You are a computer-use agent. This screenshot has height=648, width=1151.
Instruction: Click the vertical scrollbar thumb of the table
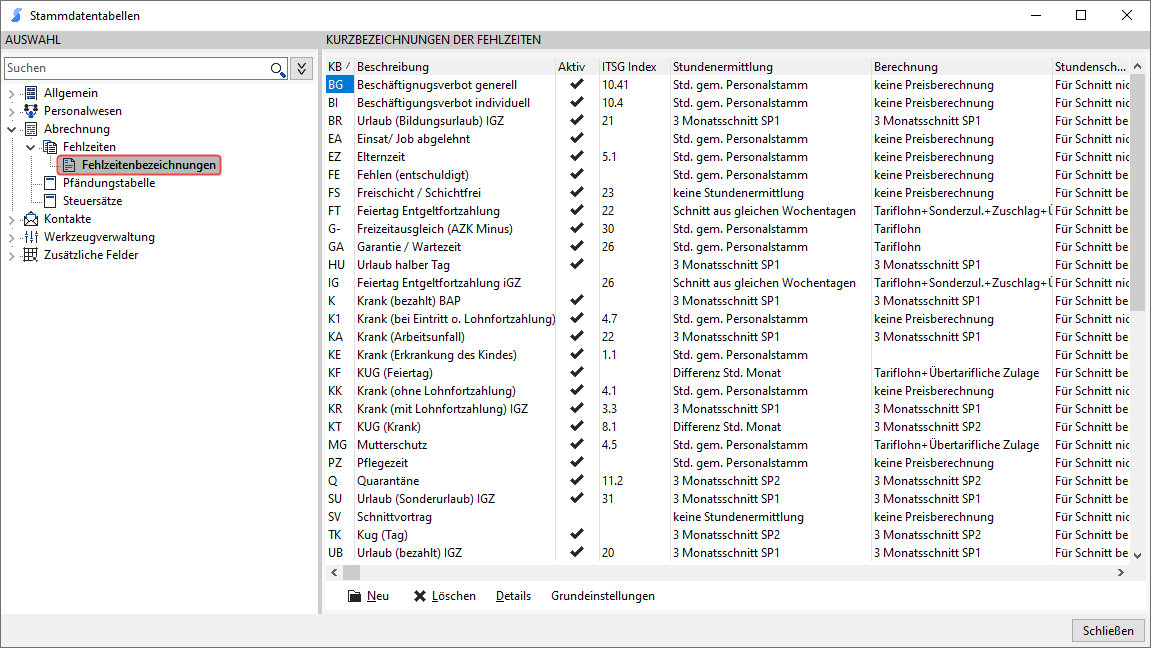1137,192
